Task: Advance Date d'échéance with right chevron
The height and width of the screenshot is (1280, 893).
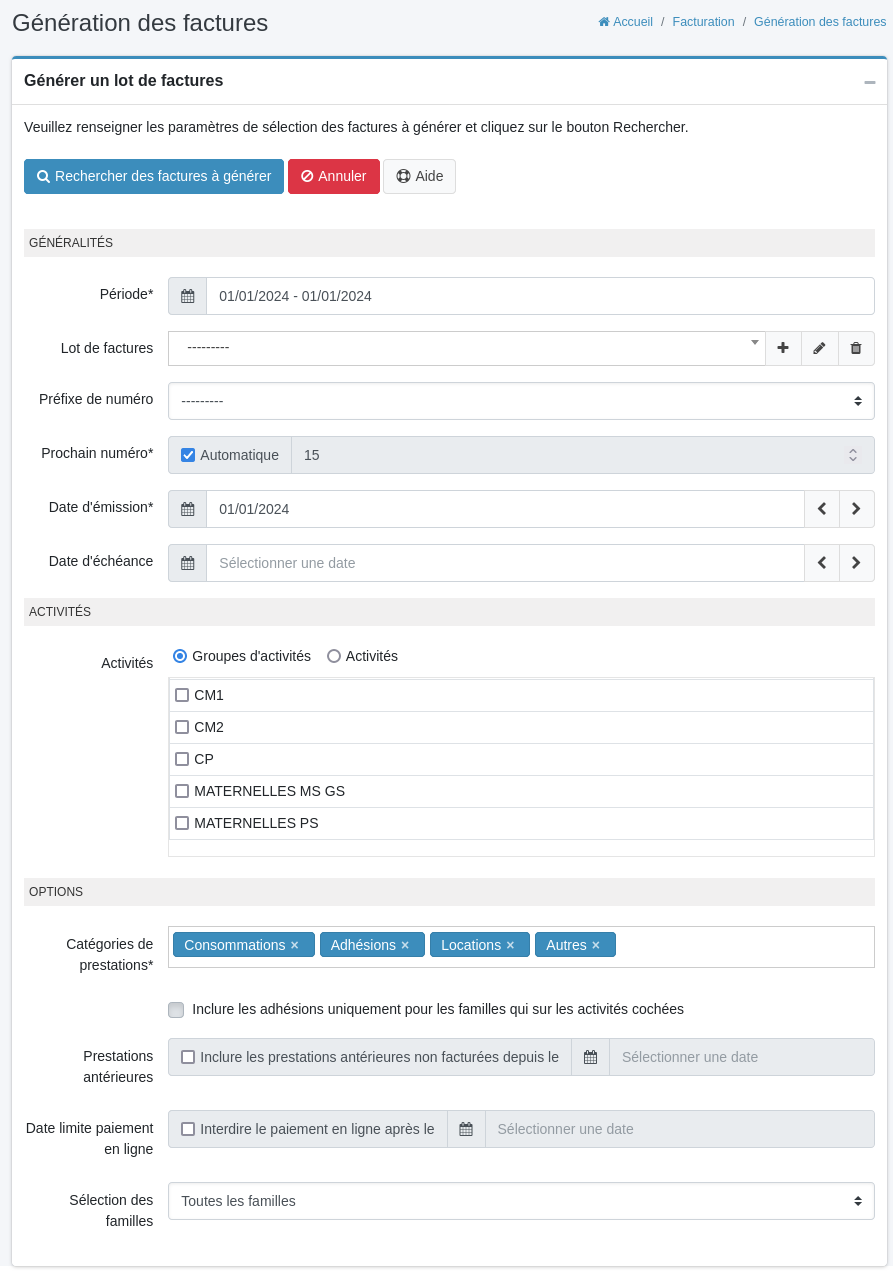Action: point(856,563)
